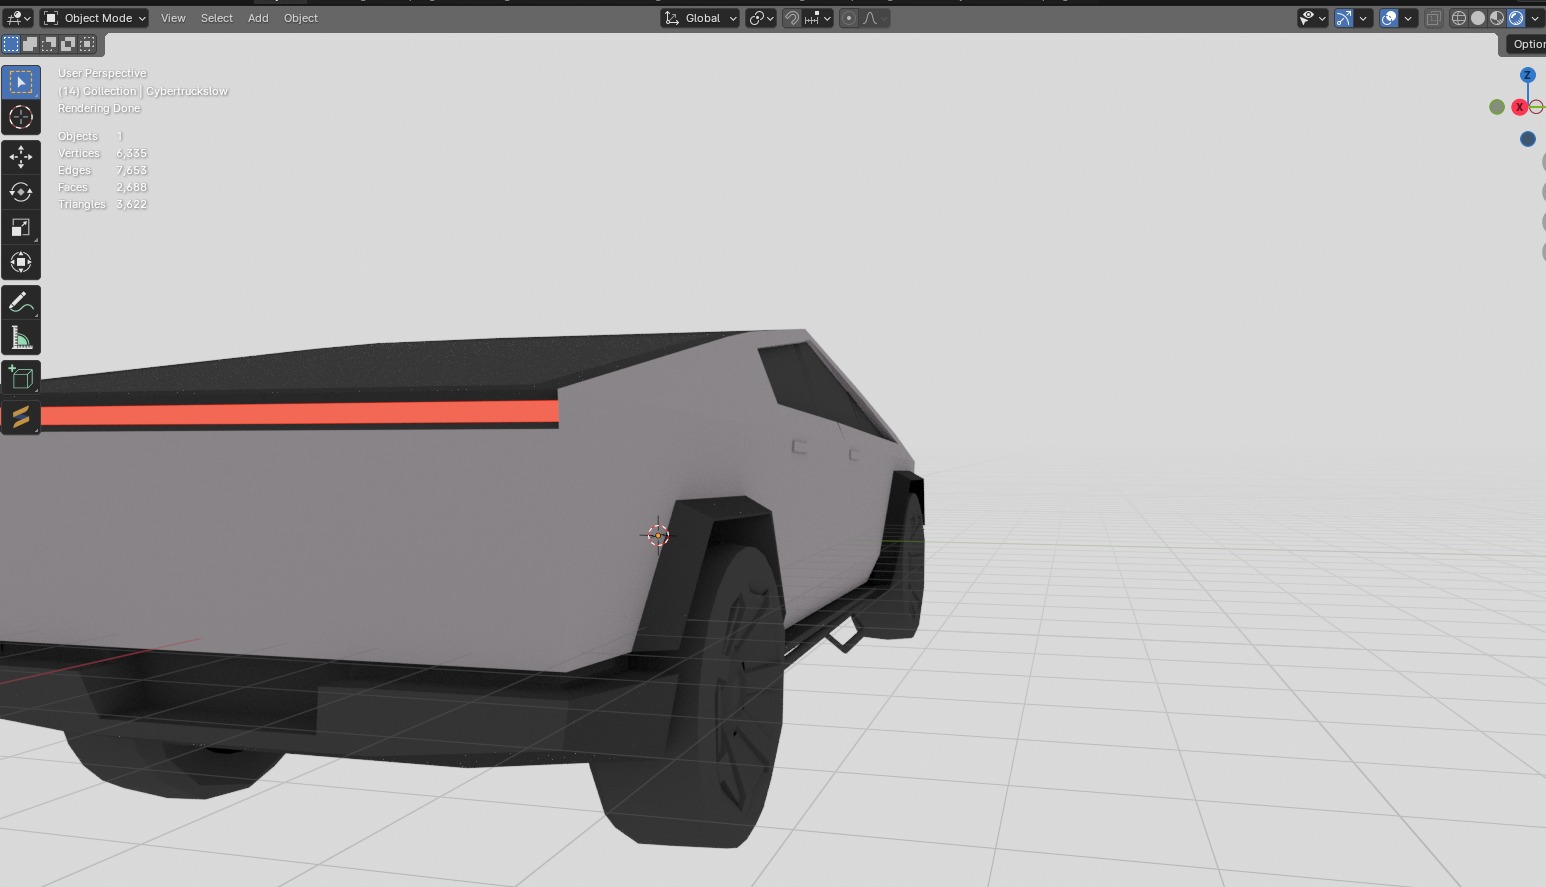
Task: Open the Add menu
Action: click(258, 18)
